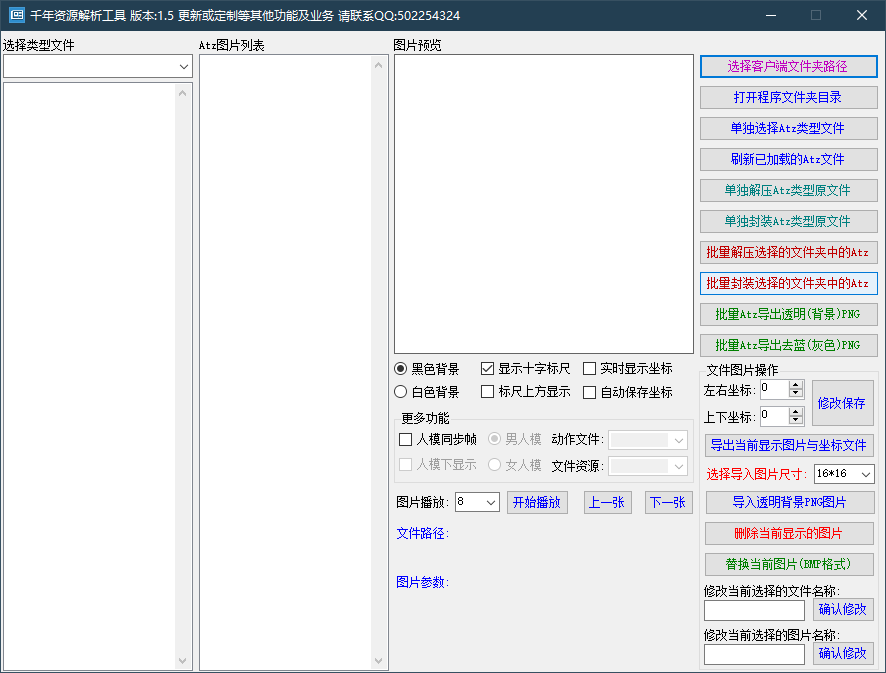
Task: Enable the 自动保存坐标 checkbox
Action: 590,392
